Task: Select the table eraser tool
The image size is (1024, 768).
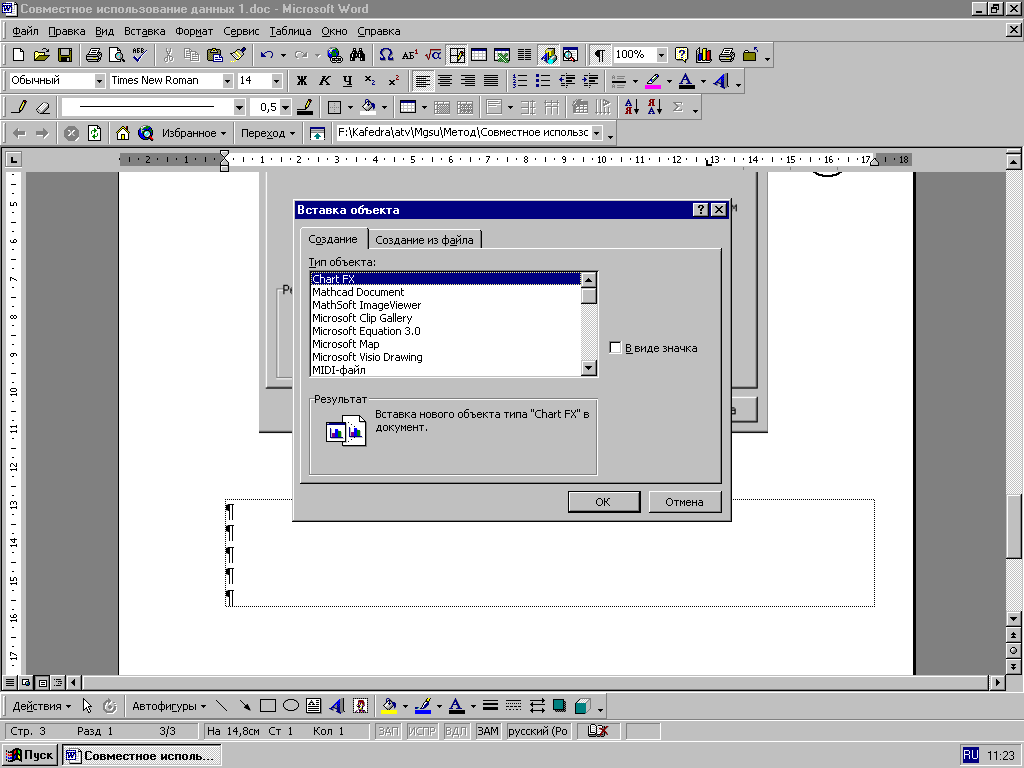Action: point(42,106)
